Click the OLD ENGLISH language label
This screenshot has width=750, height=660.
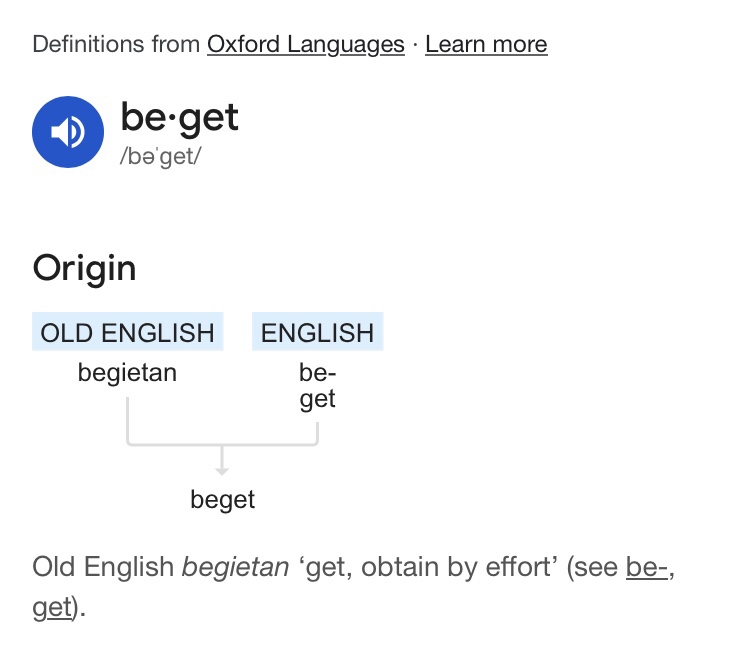tap(127, 333)
